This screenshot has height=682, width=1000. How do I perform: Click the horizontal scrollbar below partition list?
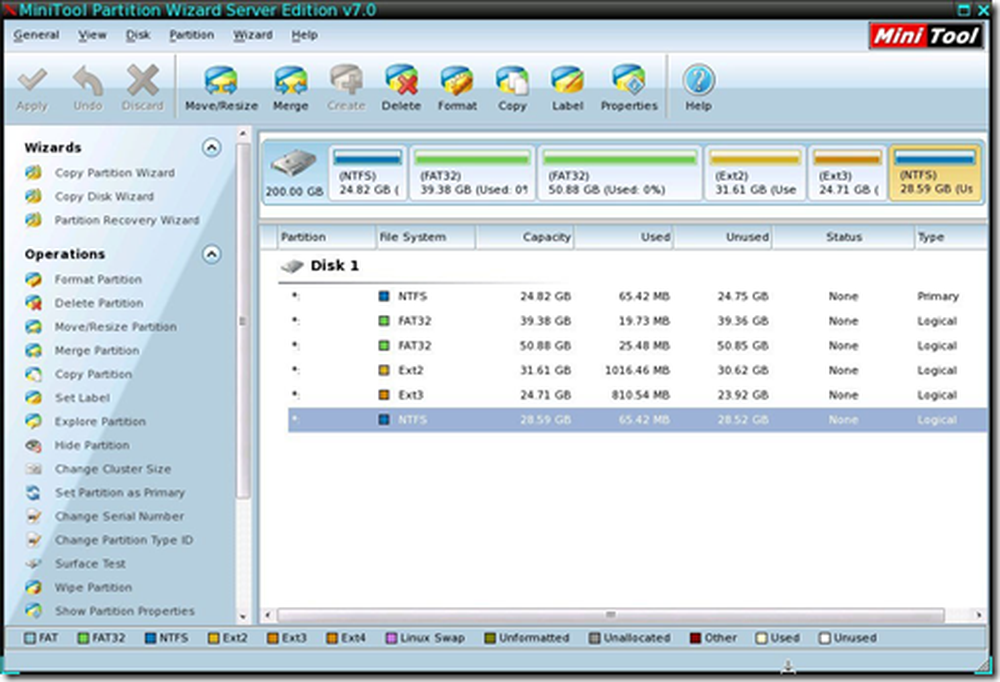610,615
